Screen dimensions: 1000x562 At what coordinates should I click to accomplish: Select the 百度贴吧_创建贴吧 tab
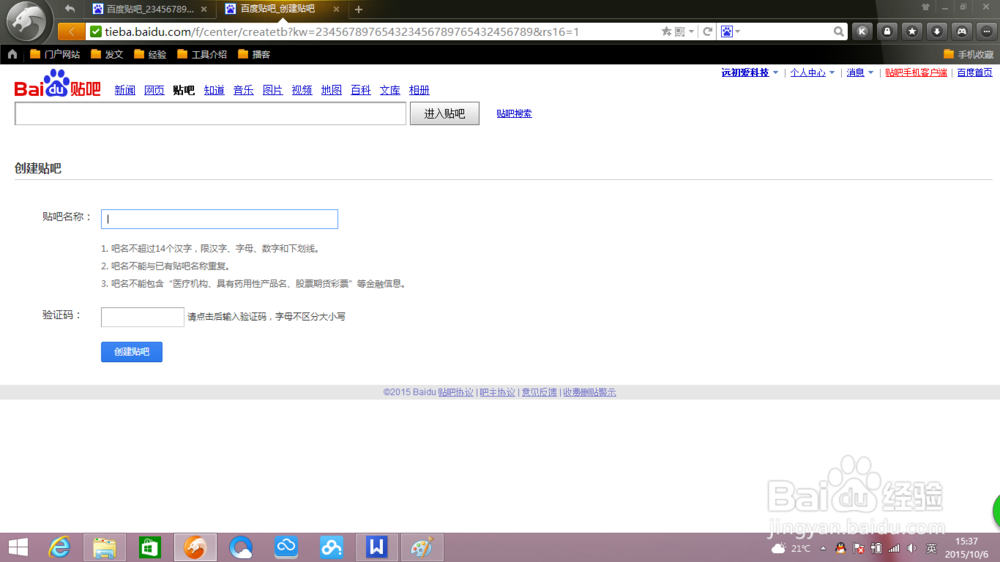click(x=278, y=9)
